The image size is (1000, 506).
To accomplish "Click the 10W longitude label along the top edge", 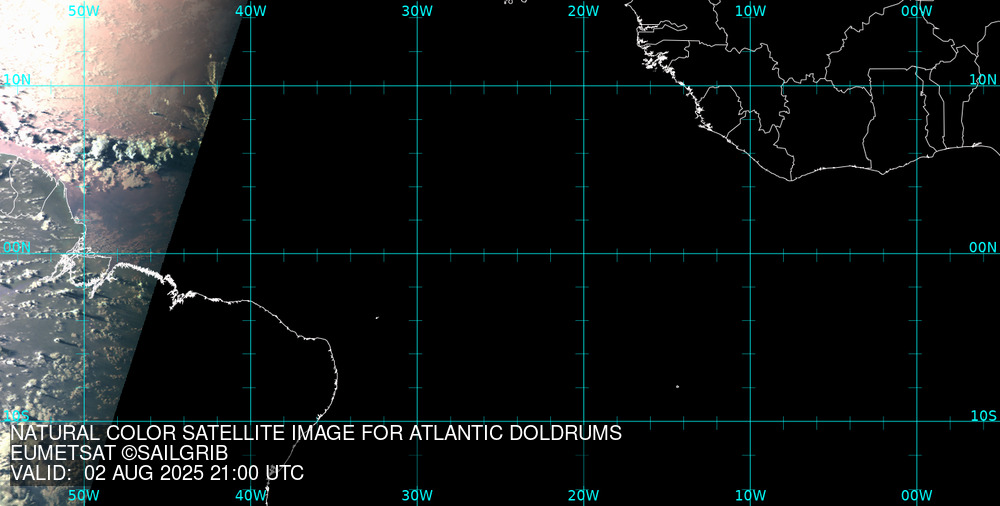I will tap(750, 11).
